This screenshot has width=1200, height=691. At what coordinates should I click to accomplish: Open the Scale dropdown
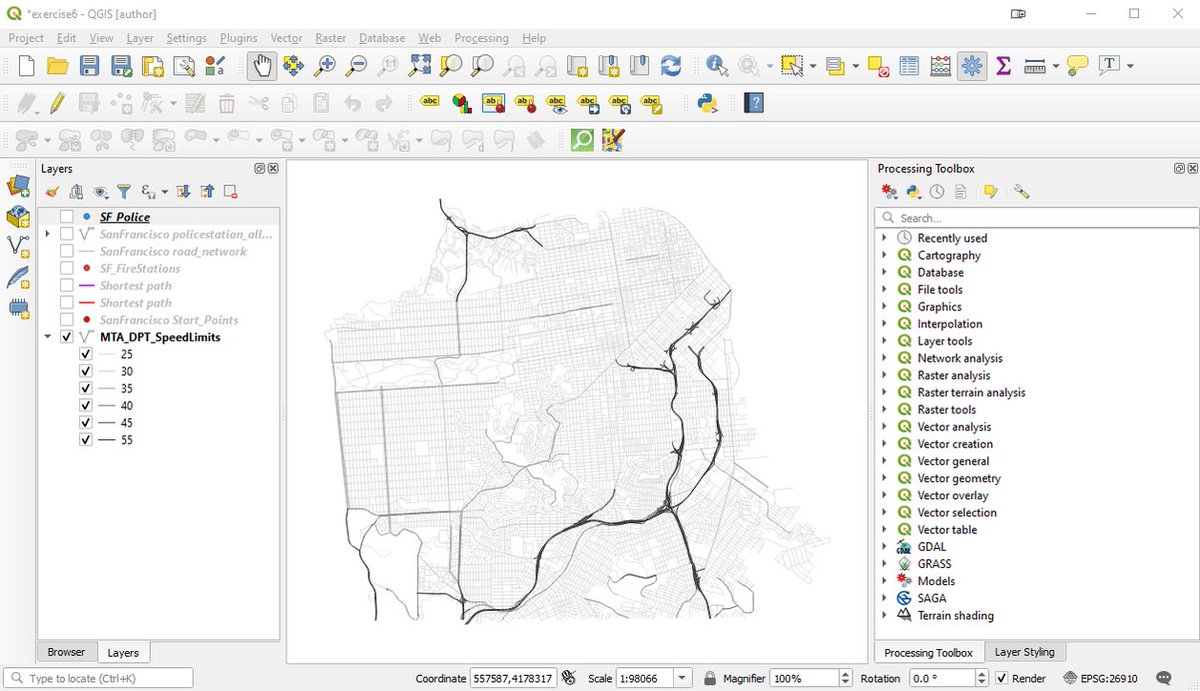pos(683,678)
